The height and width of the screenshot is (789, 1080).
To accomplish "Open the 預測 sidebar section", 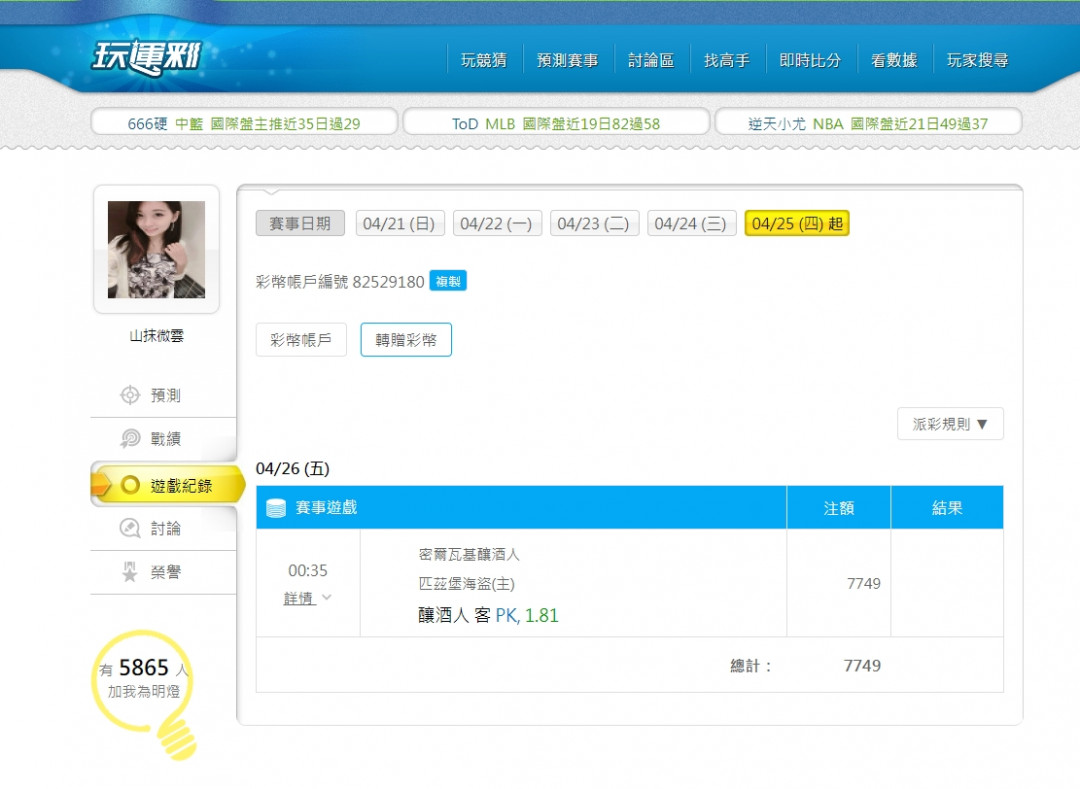I will 163,395.
